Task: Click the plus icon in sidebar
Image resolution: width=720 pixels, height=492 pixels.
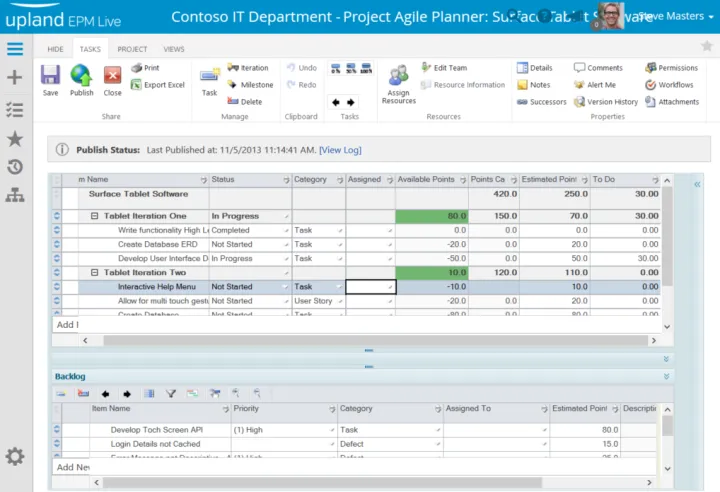Action: (x=15, y=77)
